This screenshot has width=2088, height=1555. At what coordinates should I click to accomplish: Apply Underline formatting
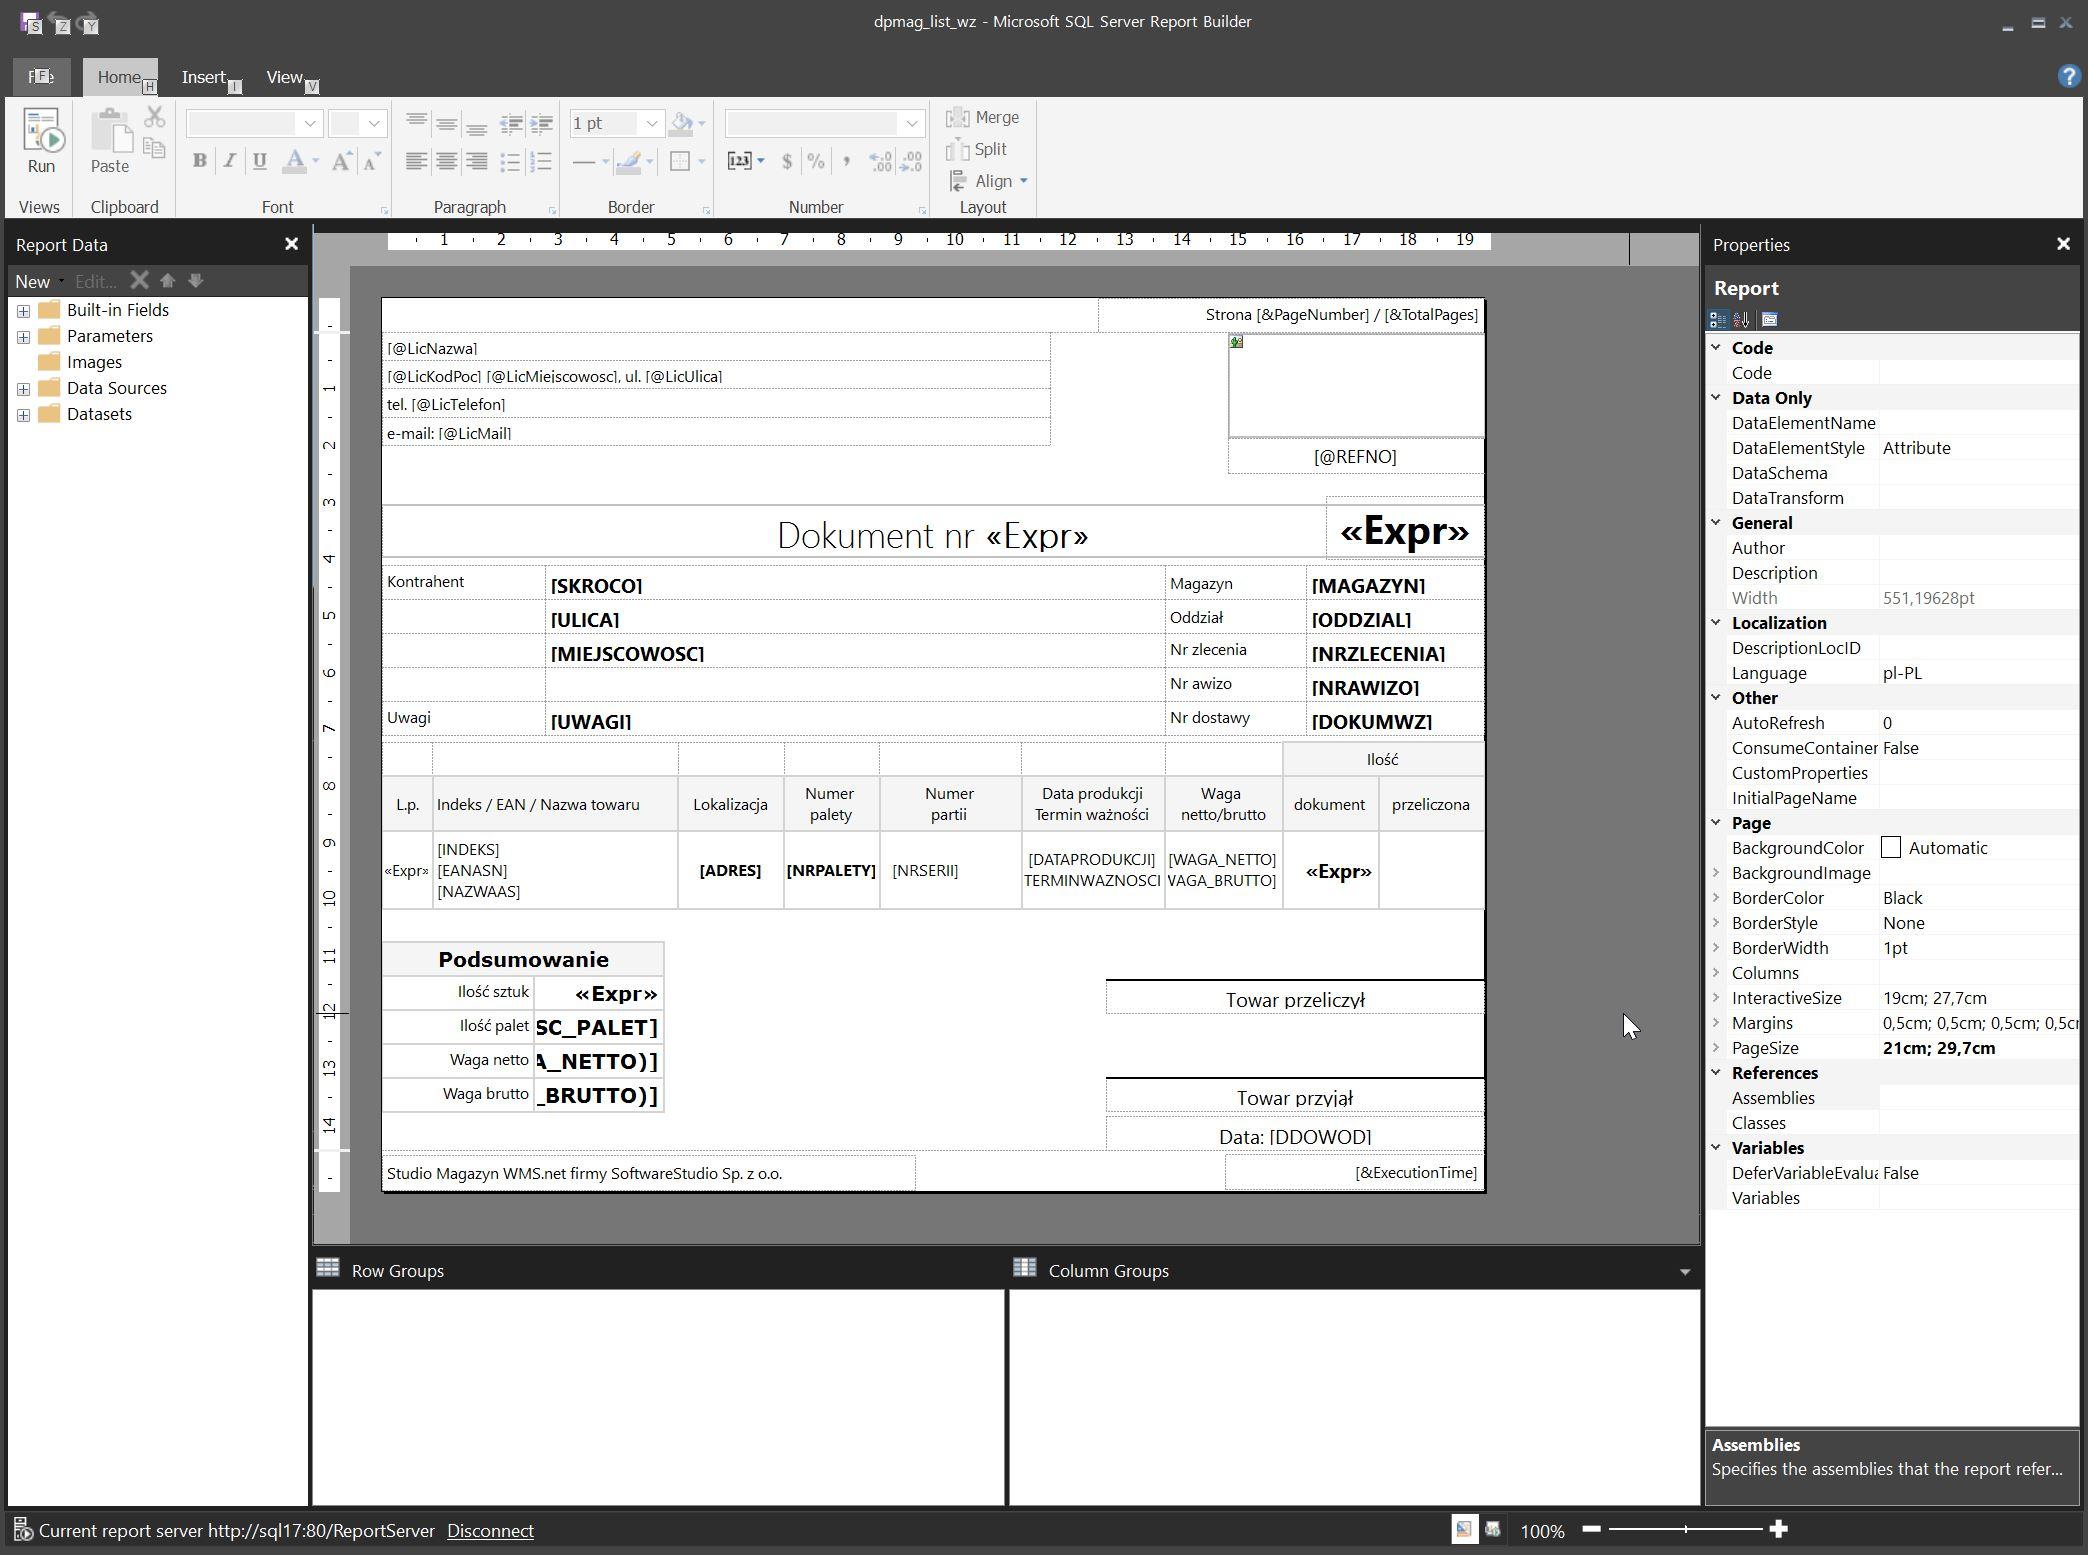[260, 161]
